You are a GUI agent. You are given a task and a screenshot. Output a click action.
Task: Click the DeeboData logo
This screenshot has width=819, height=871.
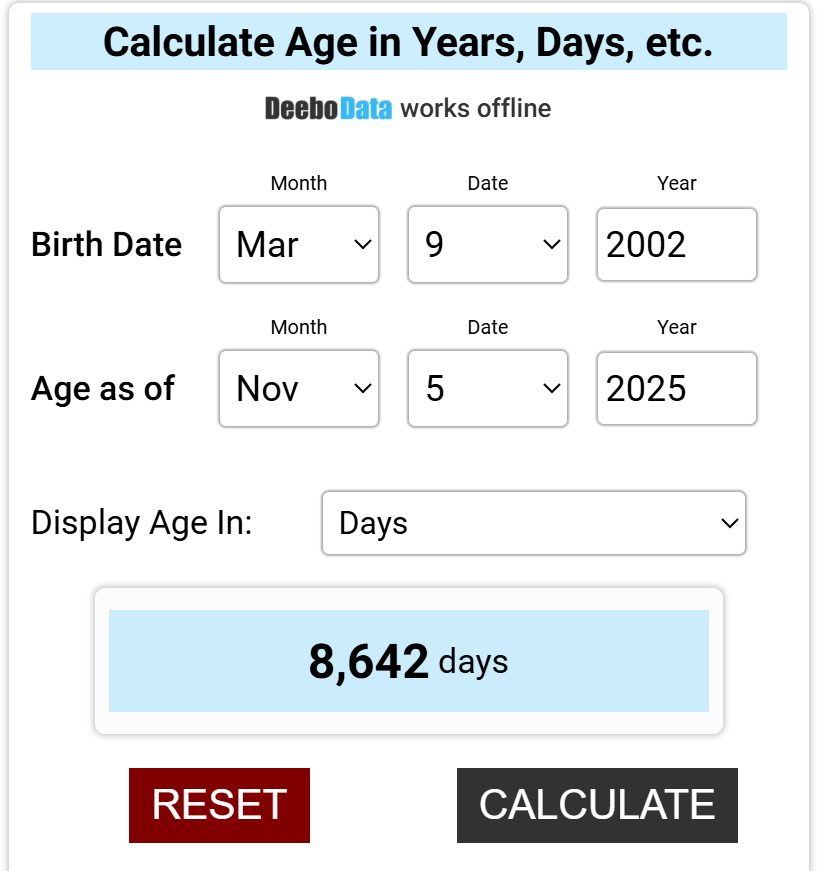(328, 108)
